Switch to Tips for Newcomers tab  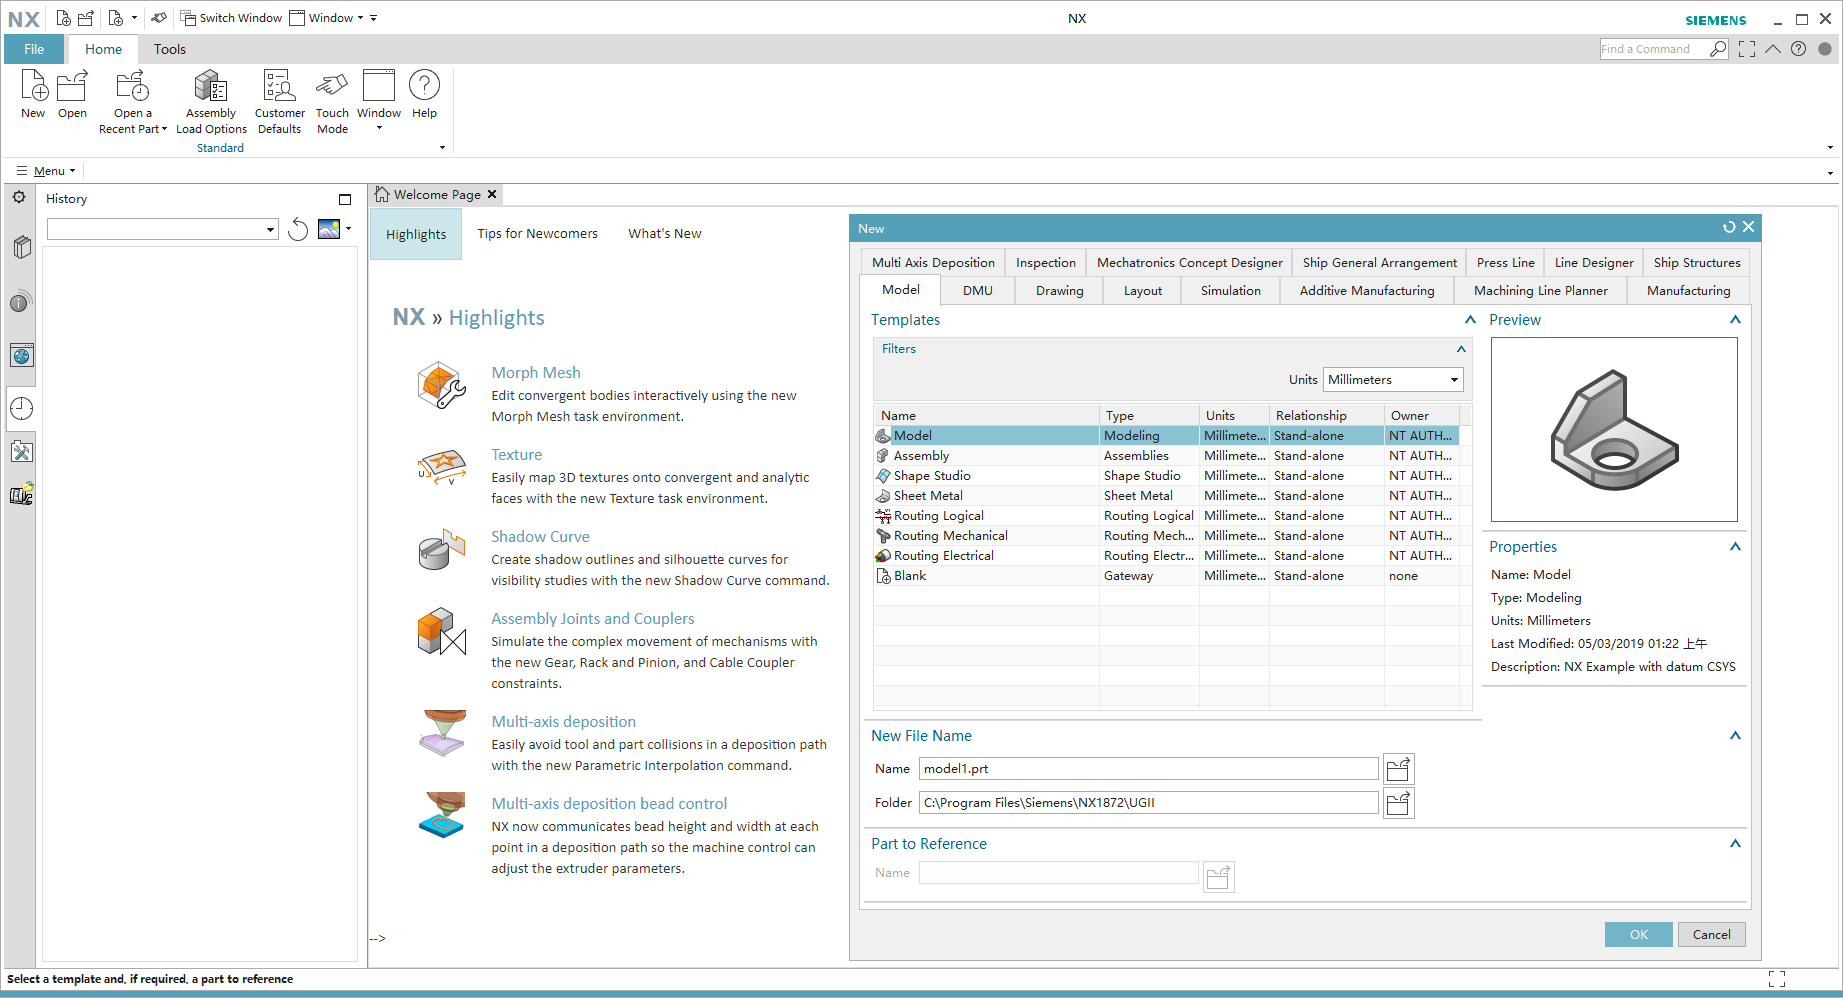[537, 234]
